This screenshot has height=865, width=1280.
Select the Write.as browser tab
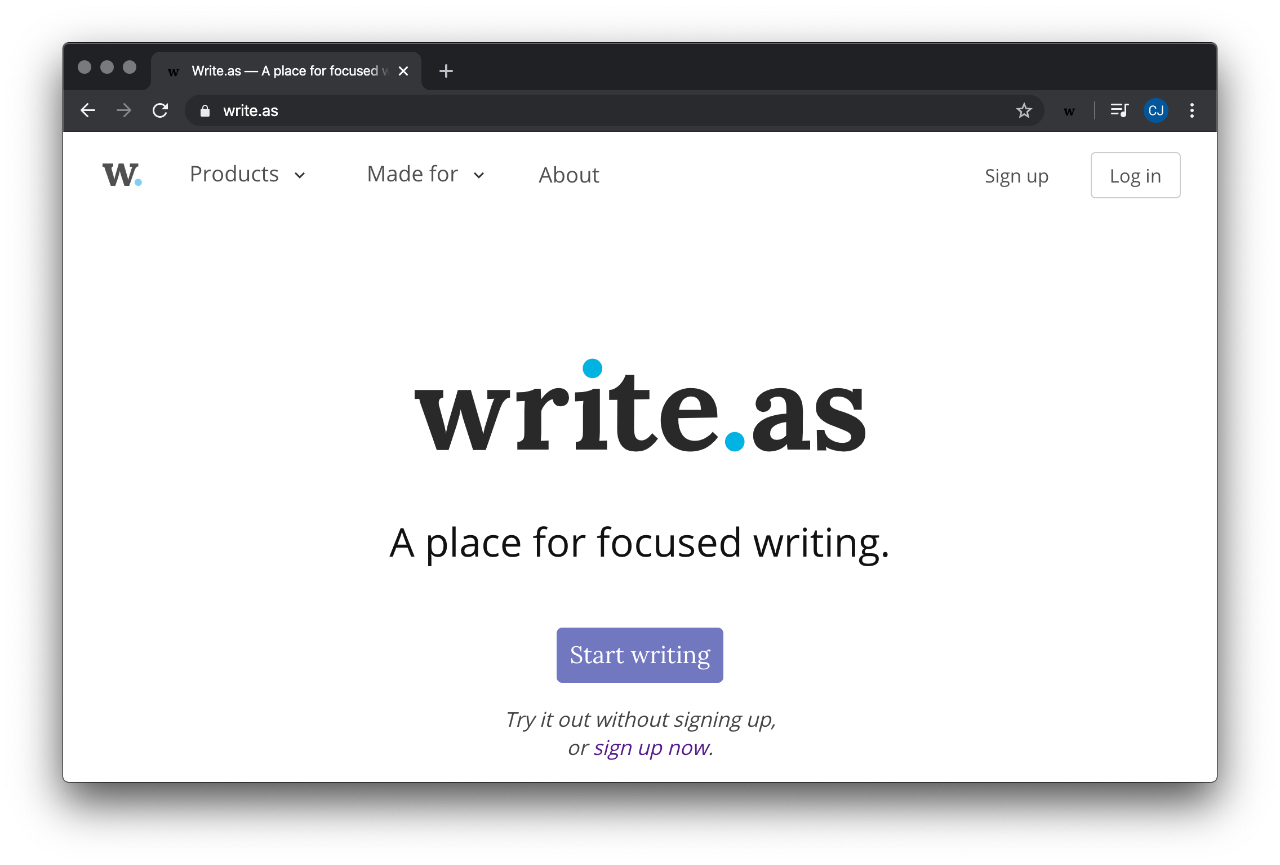pyautogui.click(x=287, y=71)
